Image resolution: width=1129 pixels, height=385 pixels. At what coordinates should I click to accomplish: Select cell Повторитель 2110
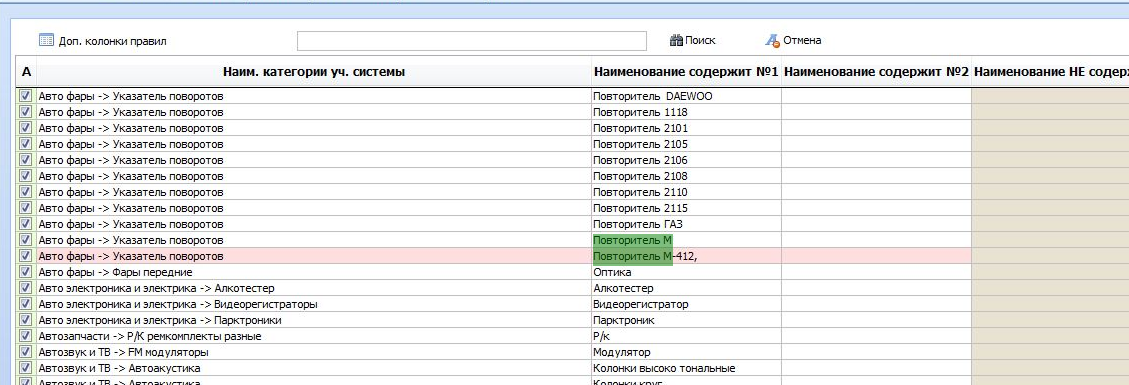[x=686, y=192]
